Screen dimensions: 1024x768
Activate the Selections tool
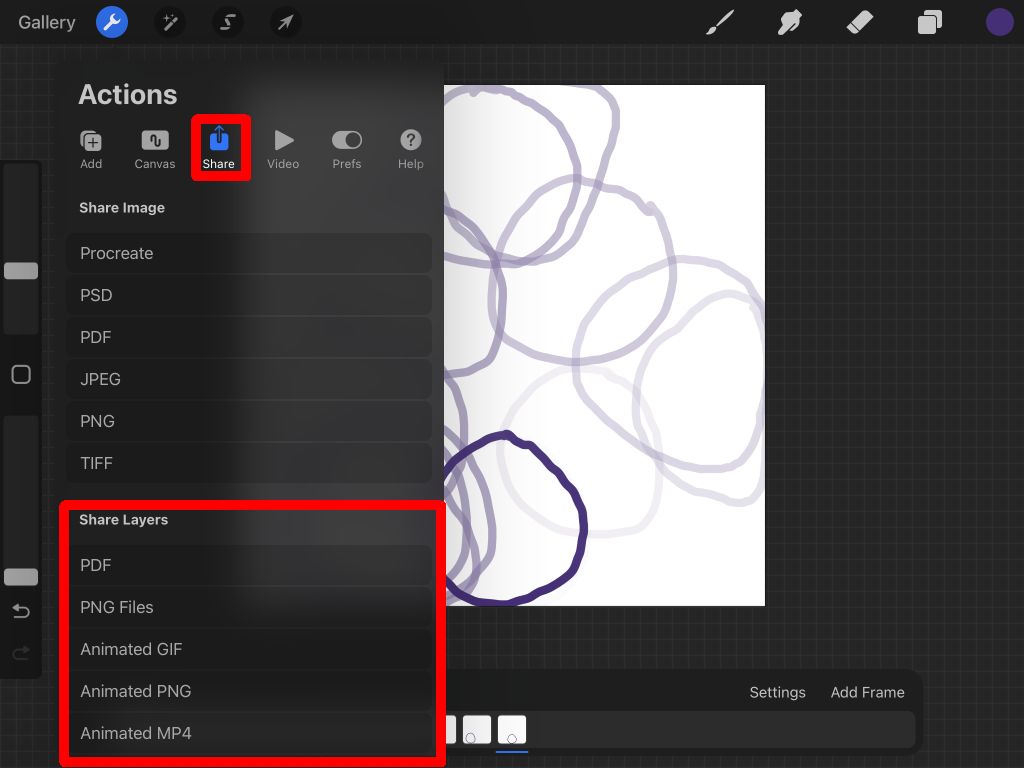(x=227, y=22)
